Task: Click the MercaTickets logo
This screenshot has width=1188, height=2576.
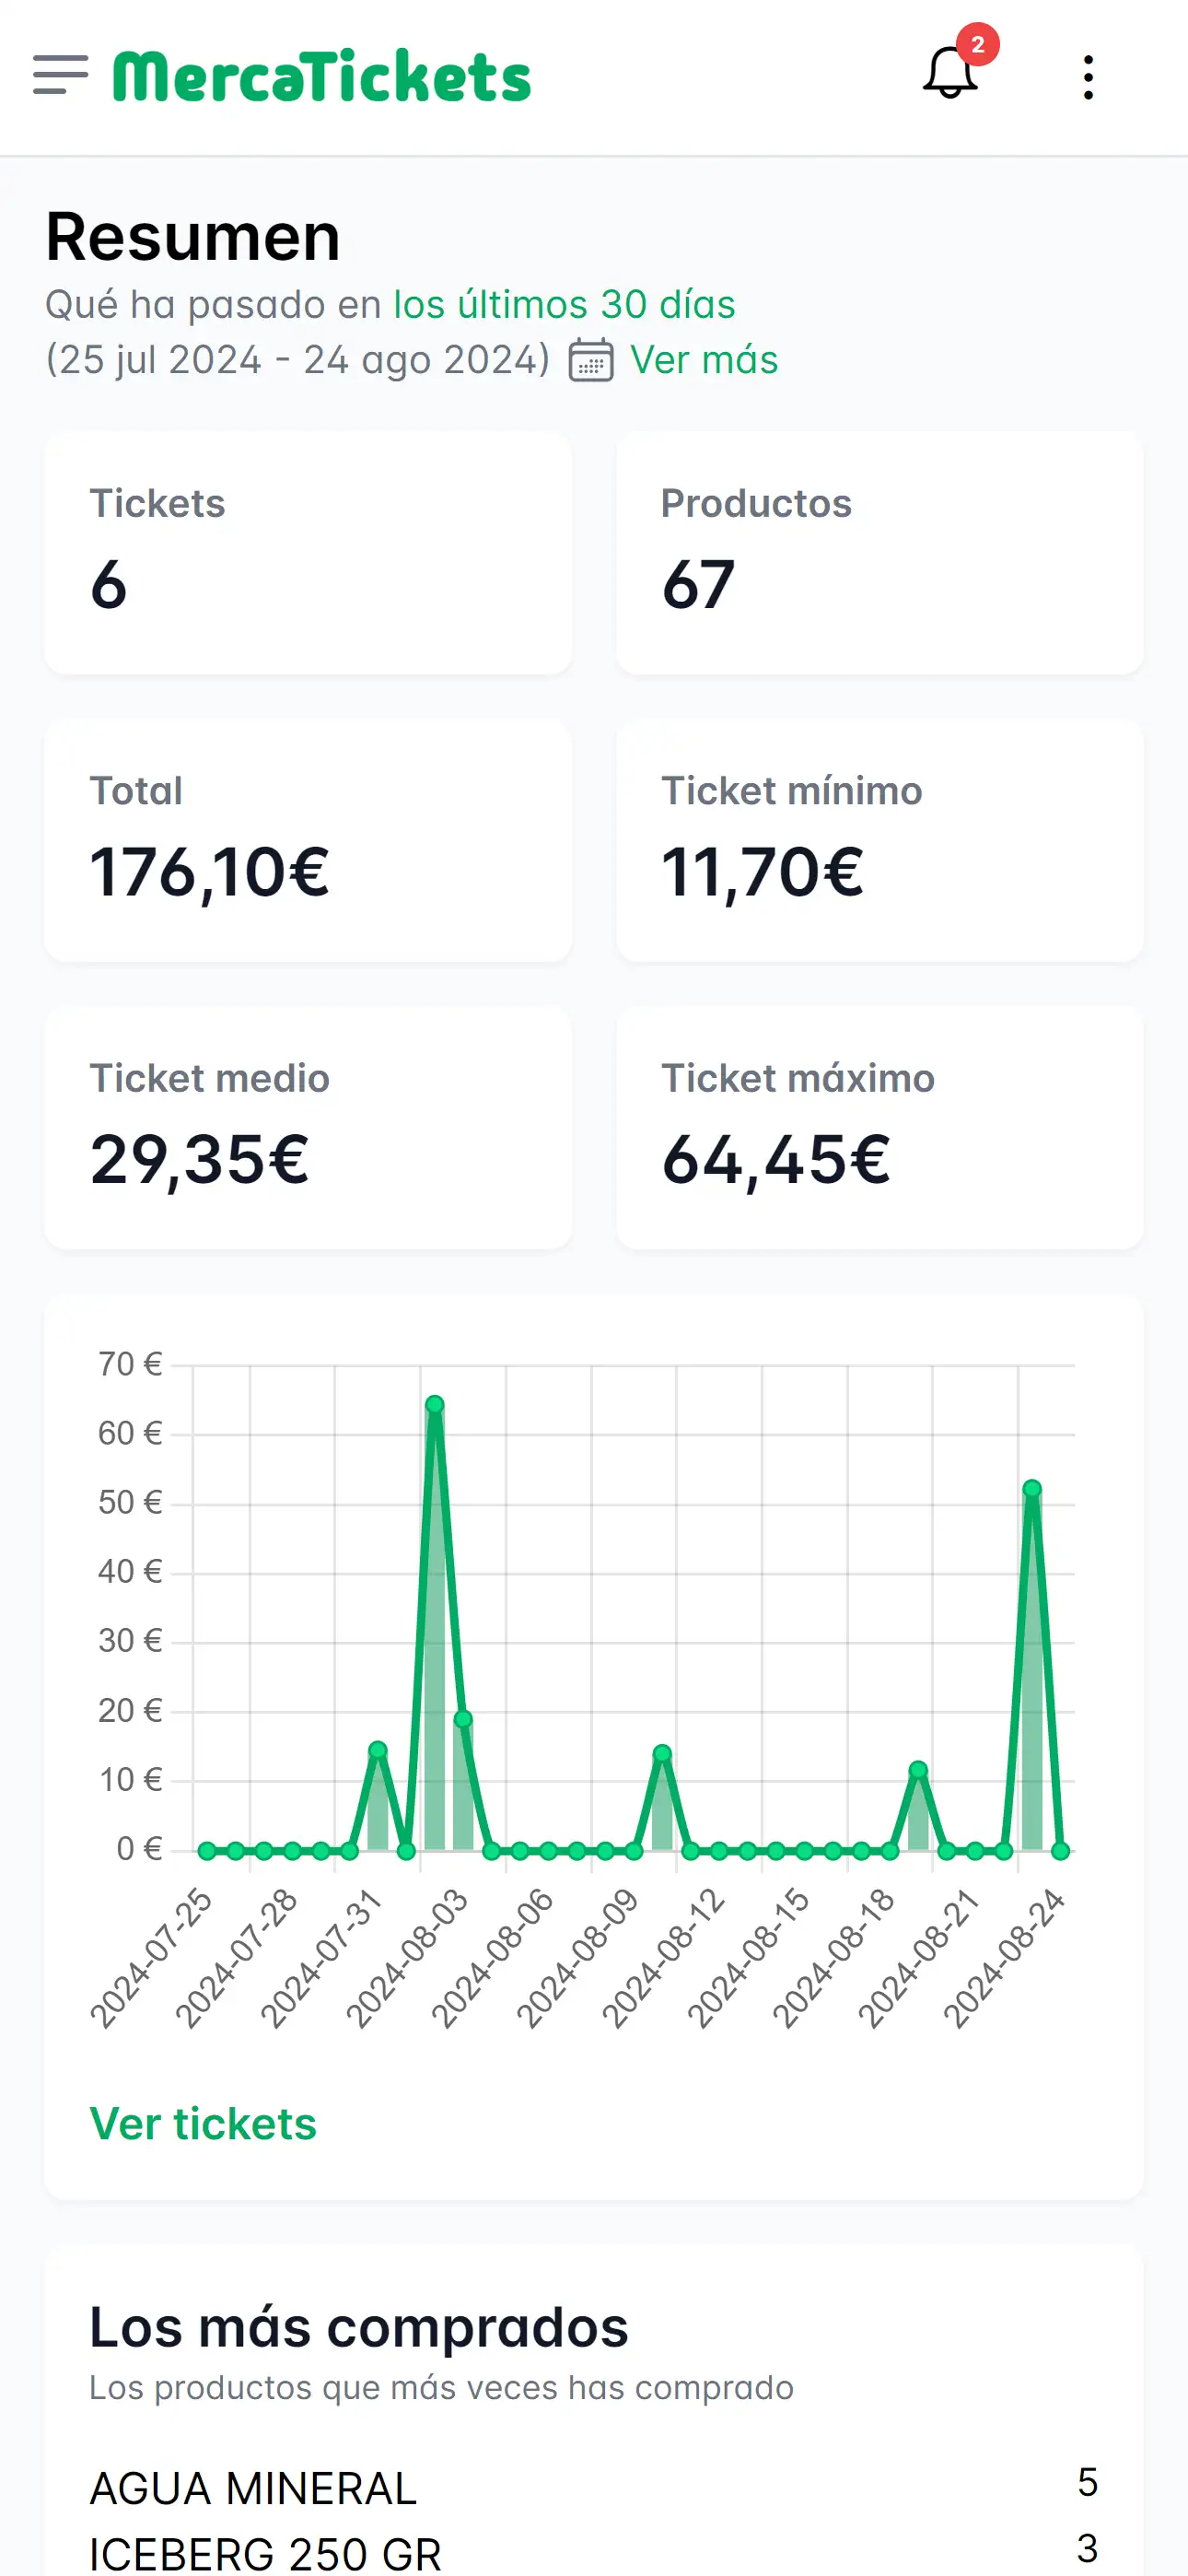Action: (x=322, y=76)
